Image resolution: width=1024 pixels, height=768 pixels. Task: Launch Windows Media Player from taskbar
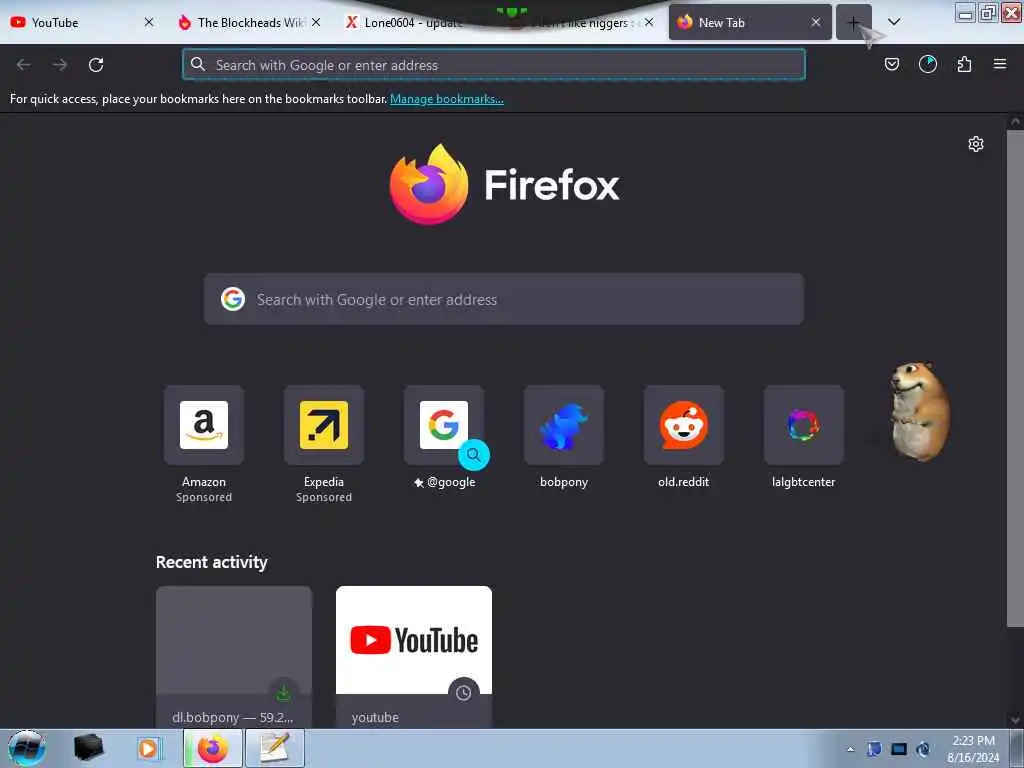148,748
